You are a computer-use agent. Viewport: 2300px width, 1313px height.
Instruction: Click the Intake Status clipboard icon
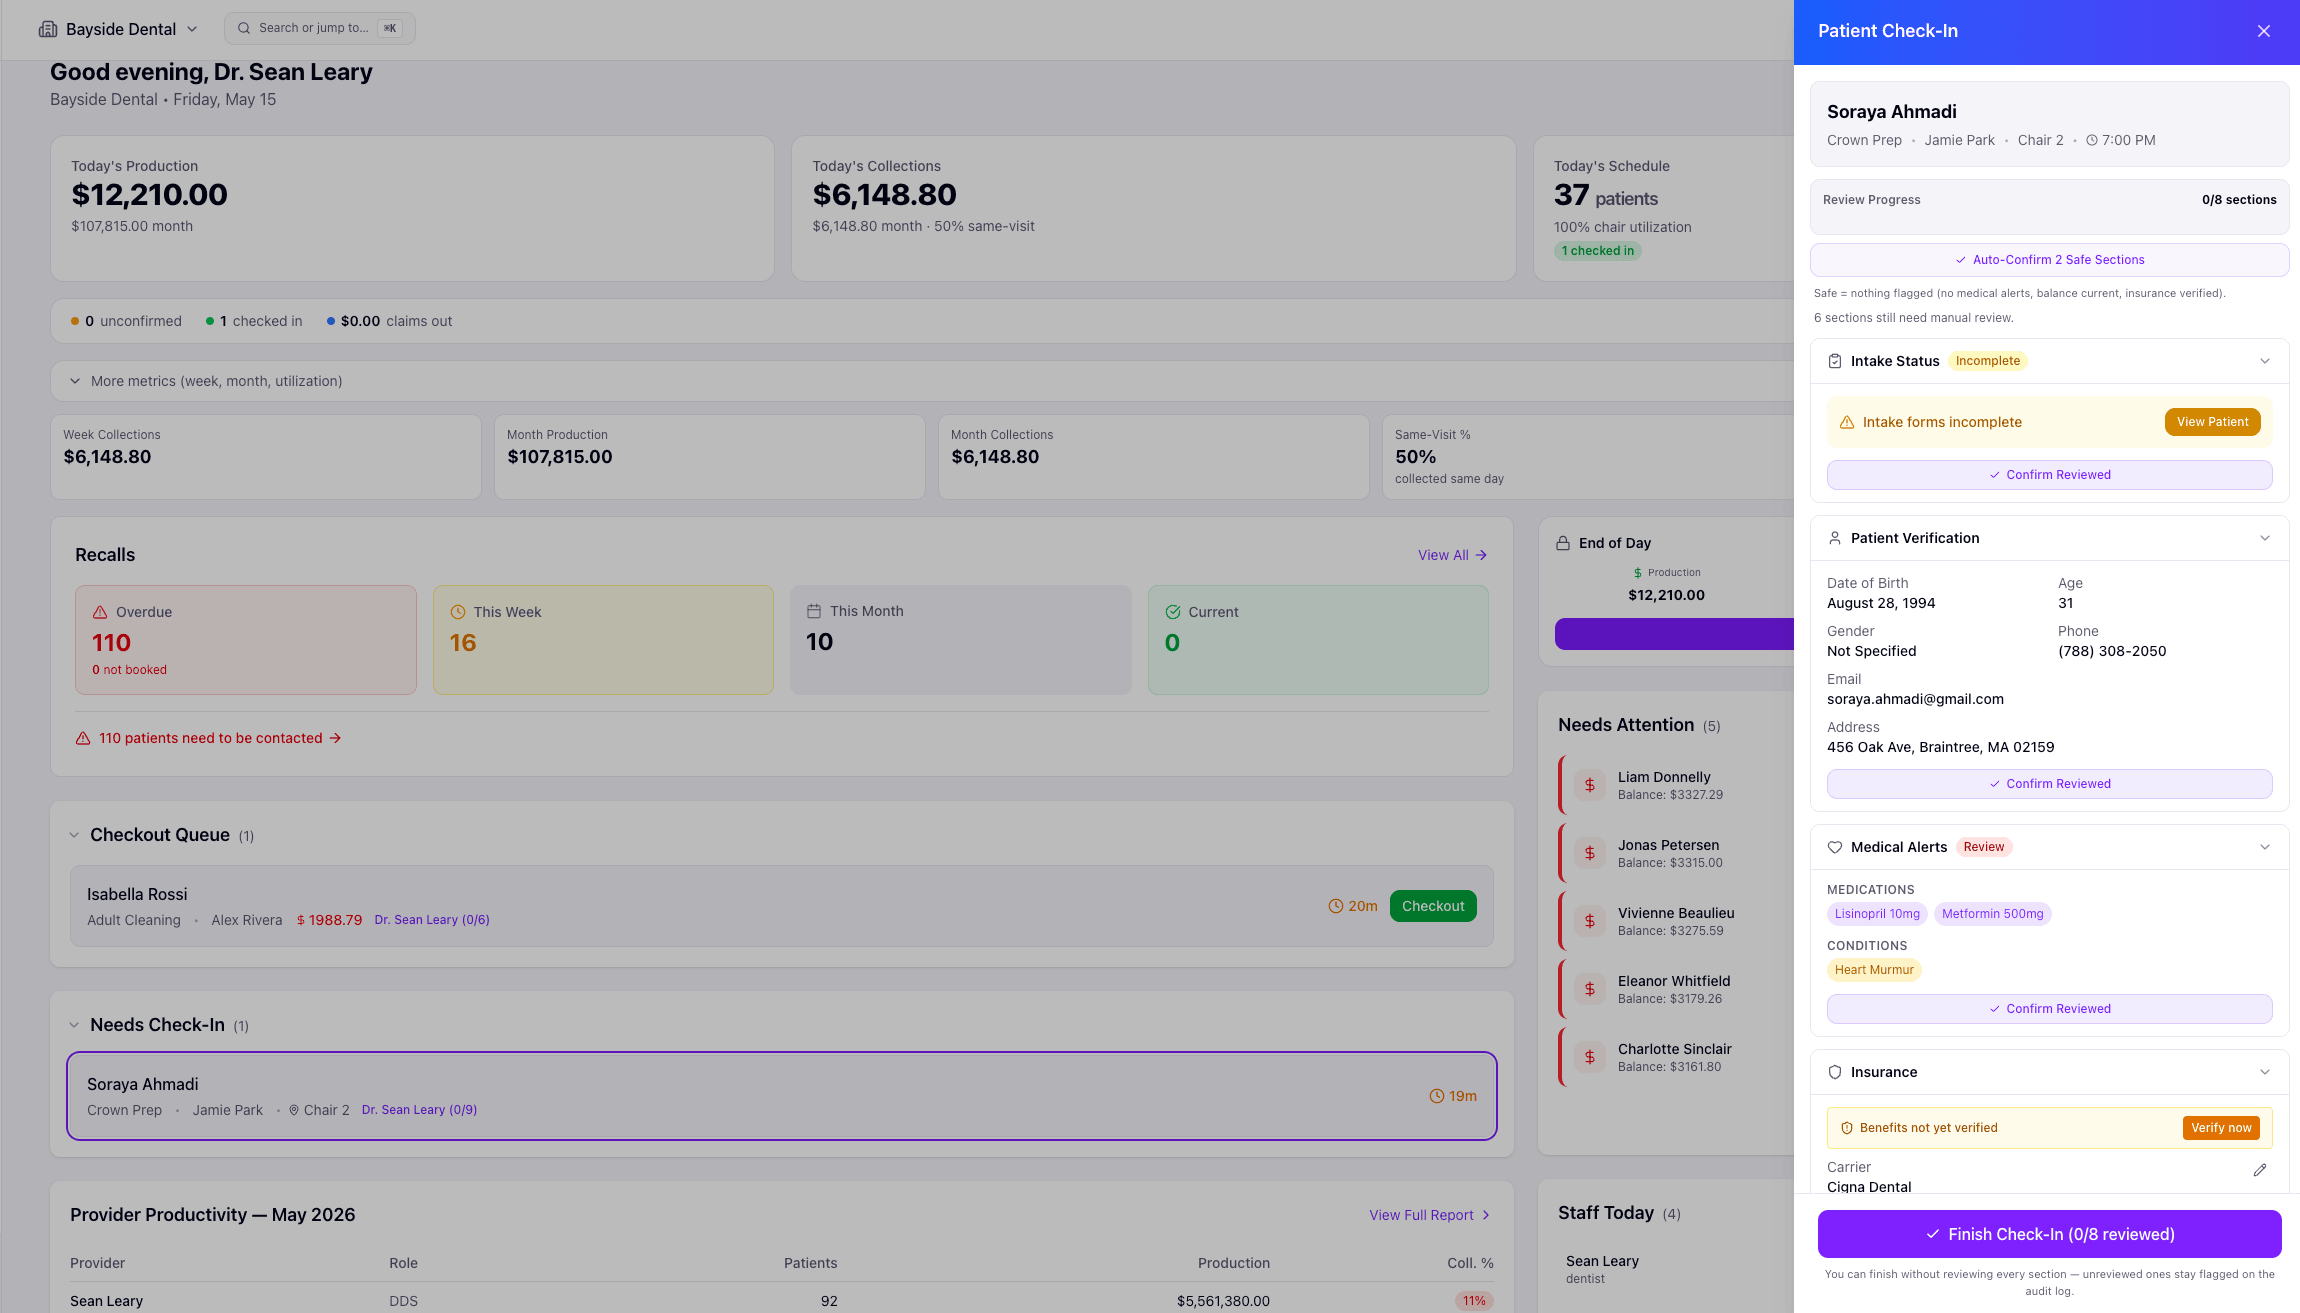coord(1835,361)
